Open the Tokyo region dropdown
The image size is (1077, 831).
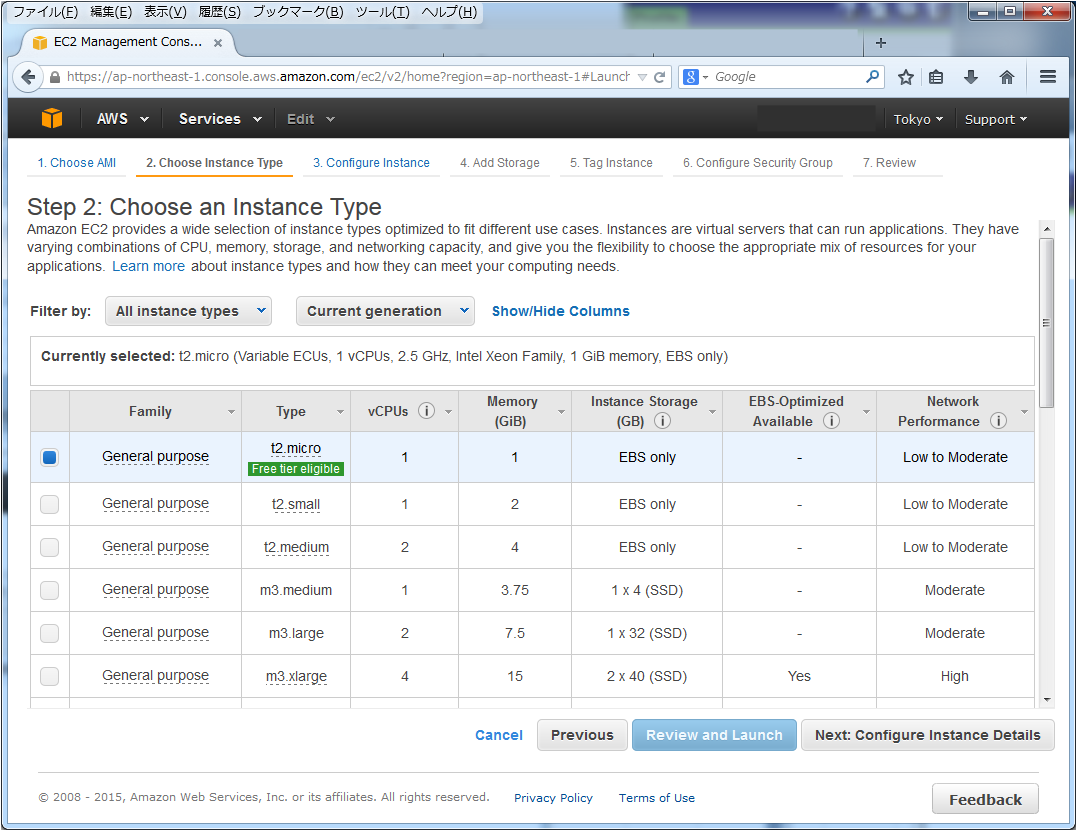tap(918, 119)
